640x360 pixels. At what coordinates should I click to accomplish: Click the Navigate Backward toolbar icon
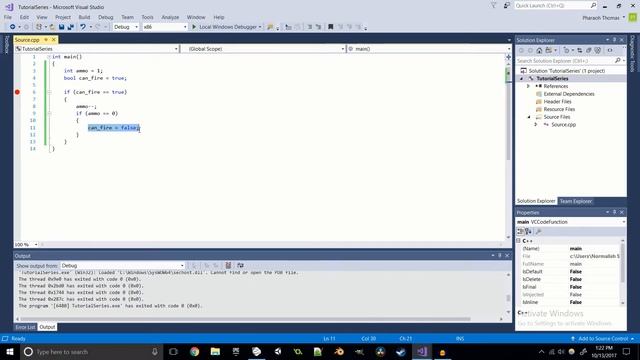point(12,27)
